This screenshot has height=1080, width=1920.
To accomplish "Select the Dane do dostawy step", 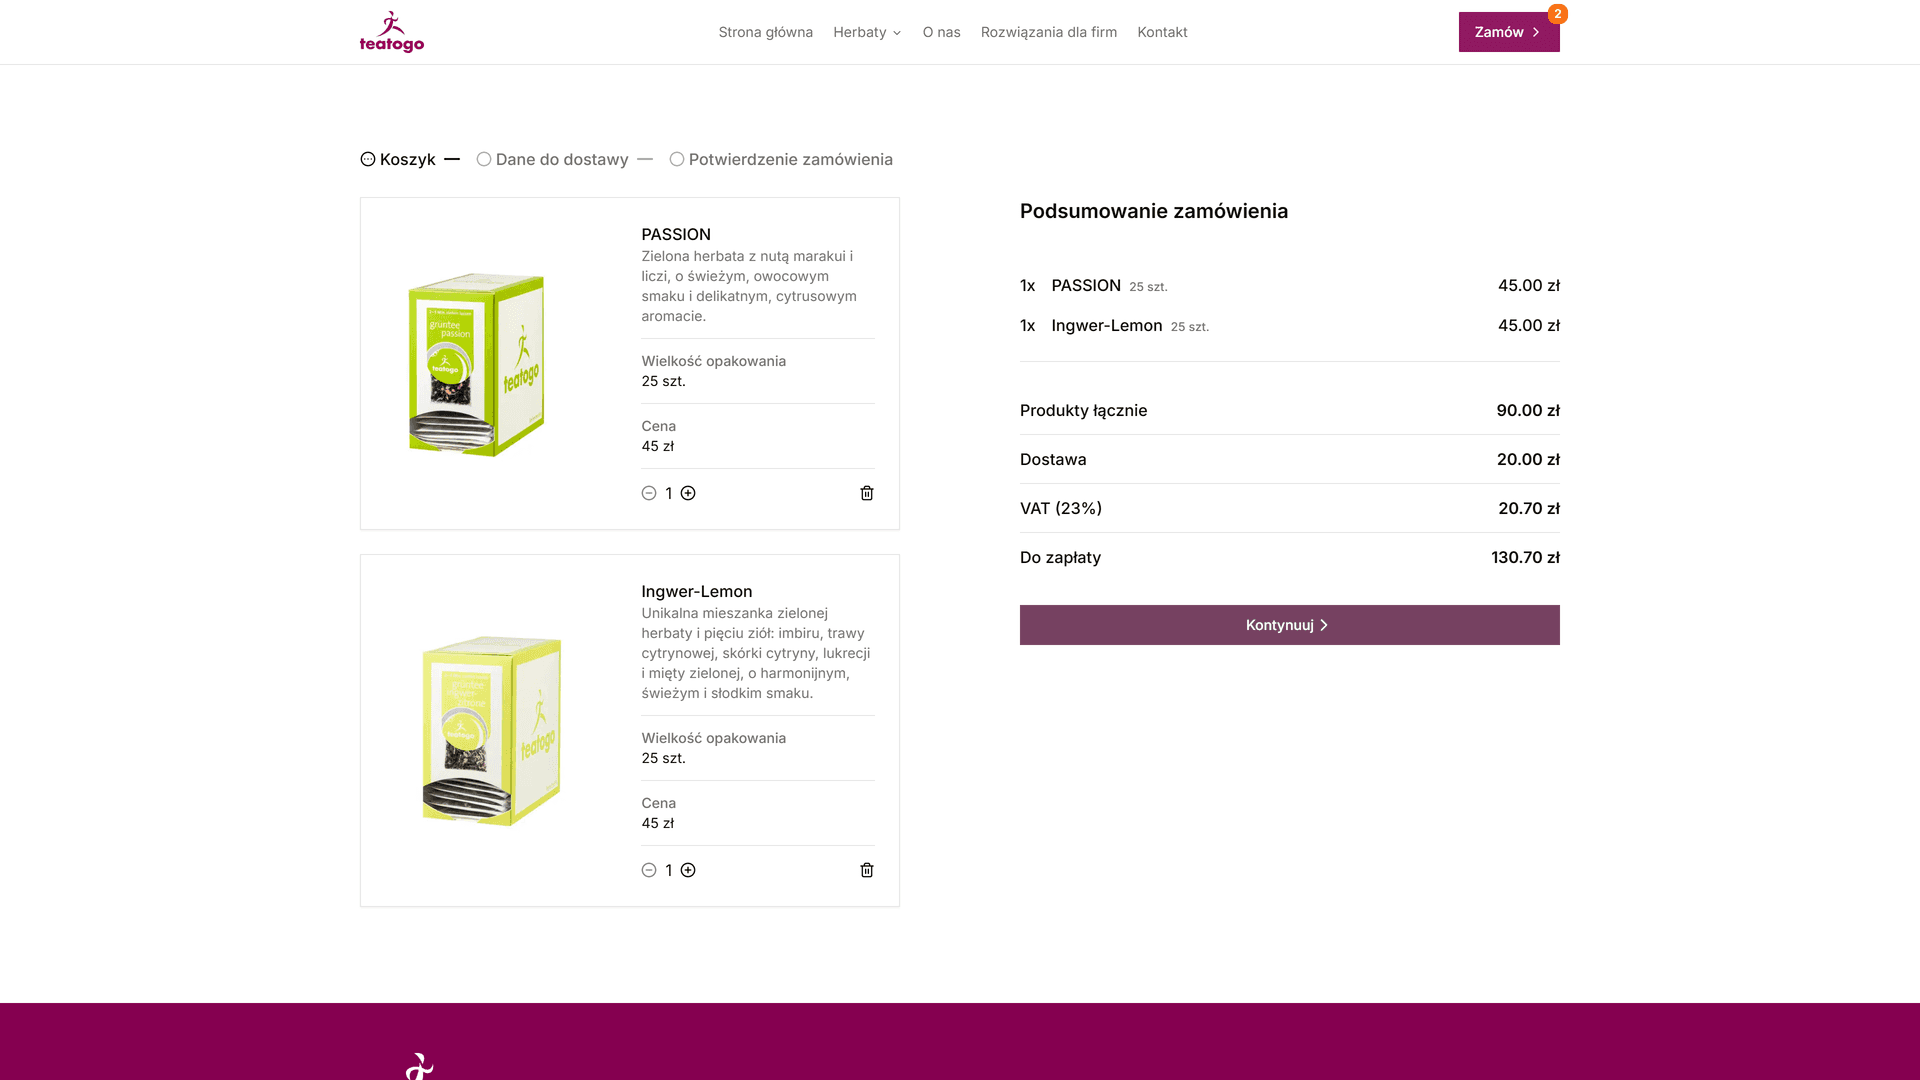I will coord(552,159).
